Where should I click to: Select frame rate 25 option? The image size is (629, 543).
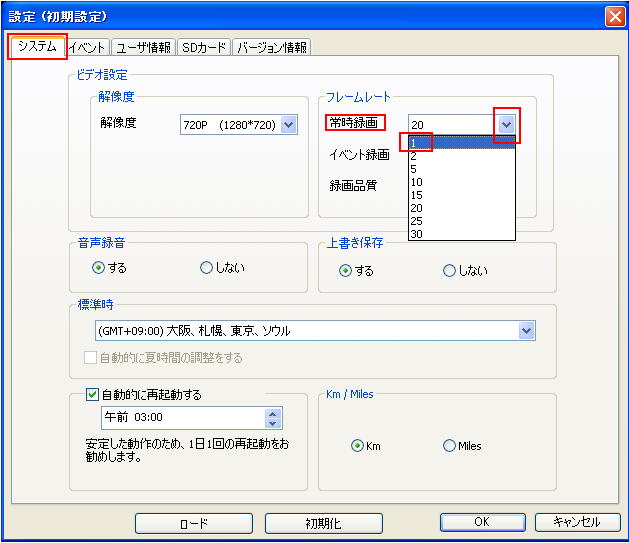[462, 221]
